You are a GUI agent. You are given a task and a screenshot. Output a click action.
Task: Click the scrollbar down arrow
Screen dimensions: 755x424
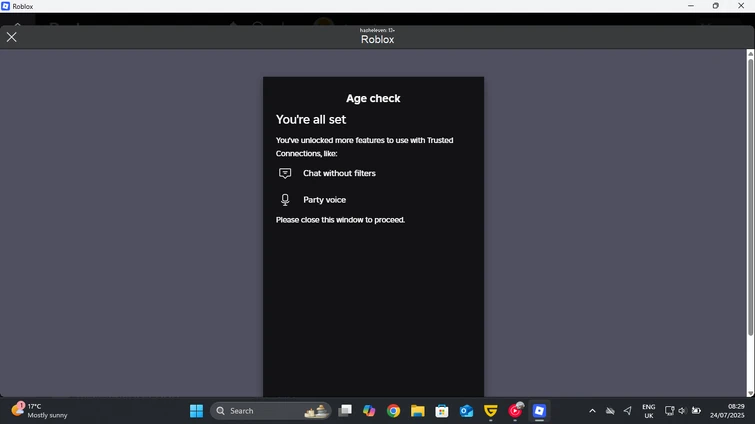[750, 393]
